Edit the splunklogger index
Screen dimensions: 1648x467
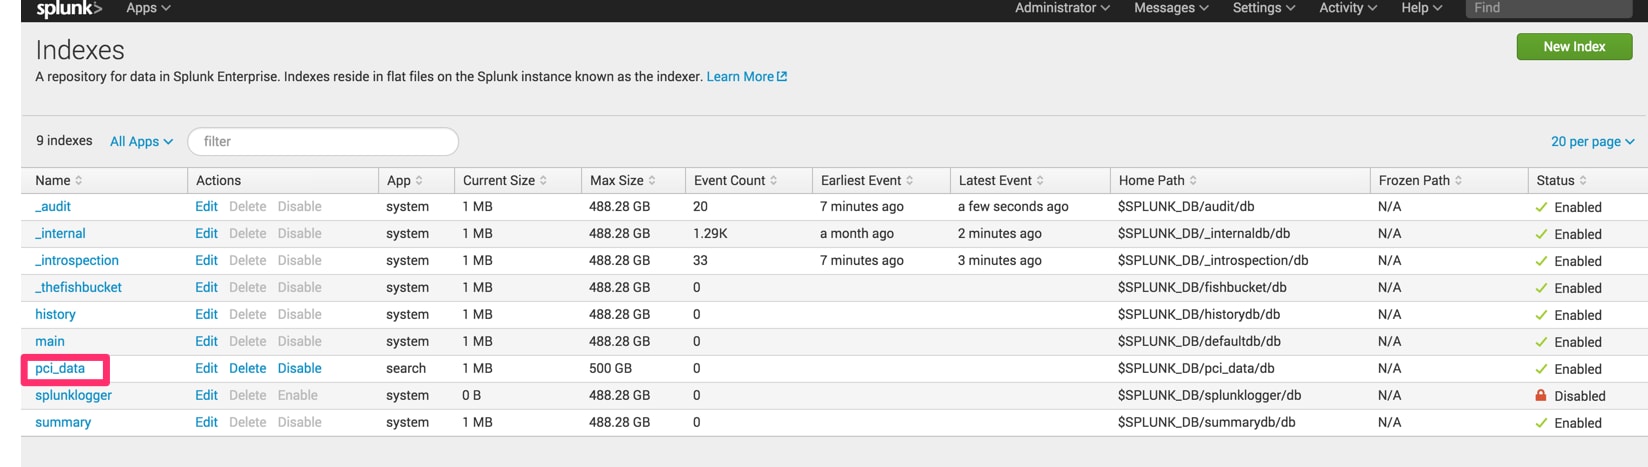pyautogui.click(x=206, y=396)
